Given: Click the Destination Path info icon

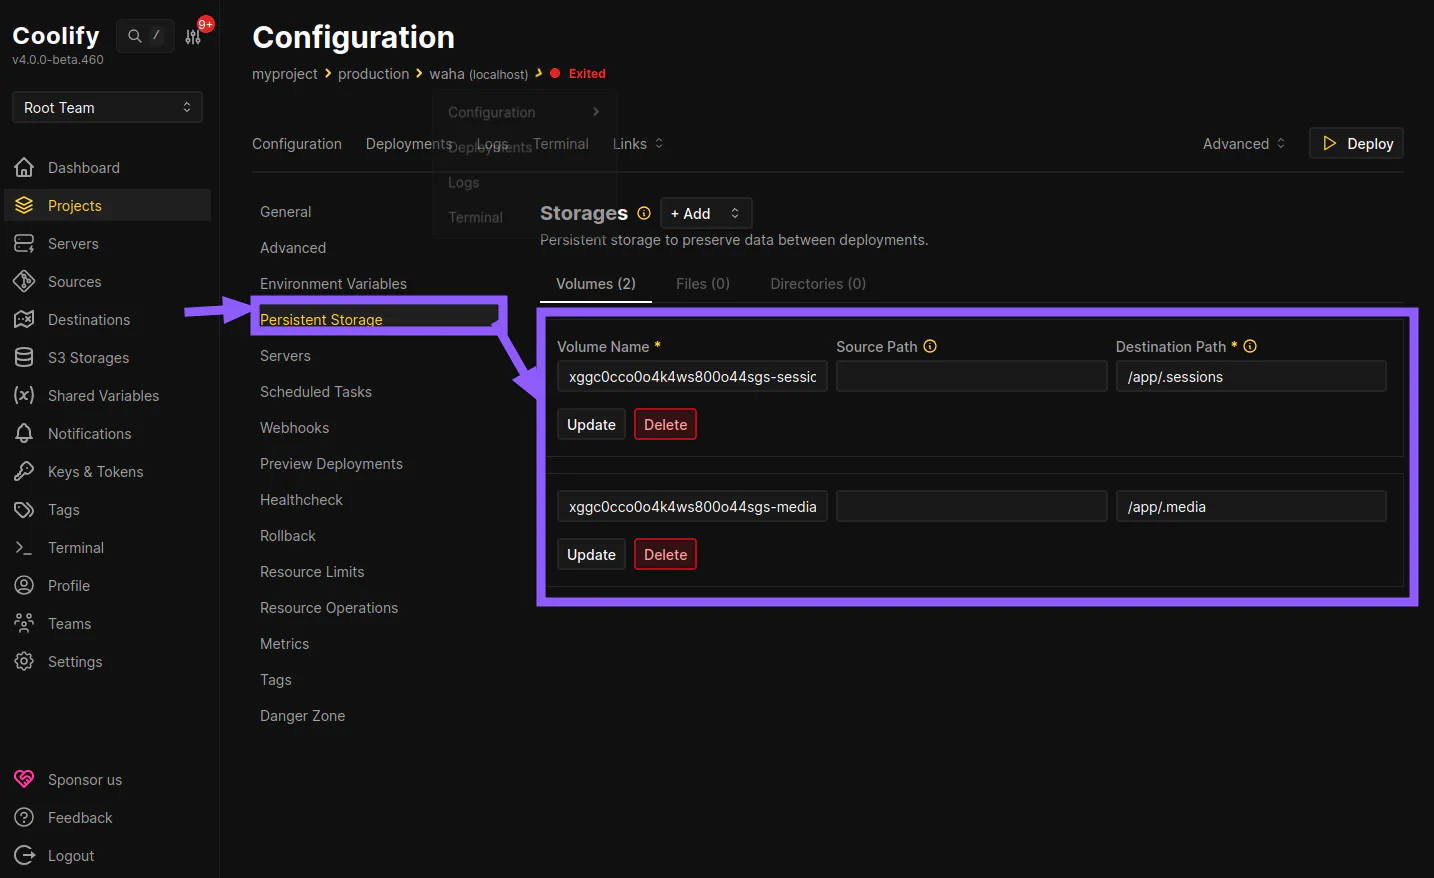Looking at the screenshot, I should coord(1250,347).
